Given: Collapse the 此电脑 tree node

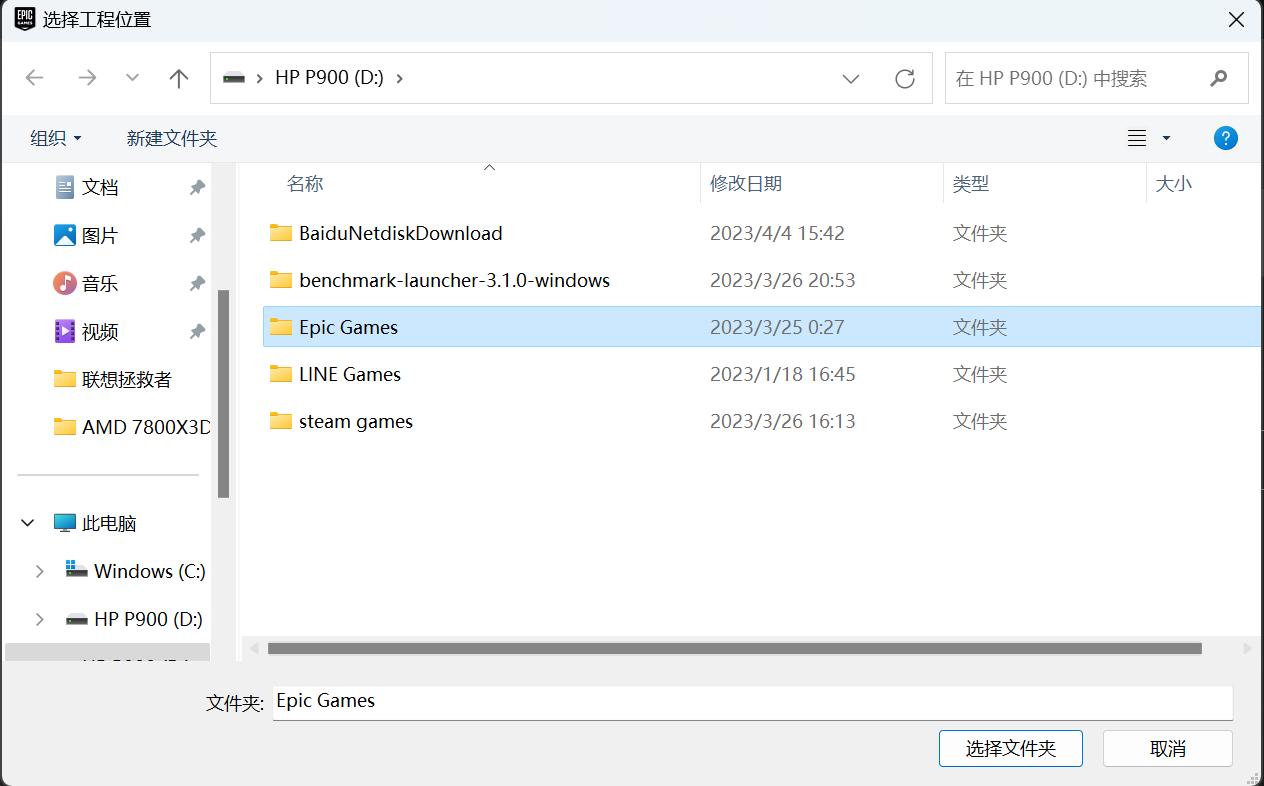Looking at the screenshot, I should [27, 522].
